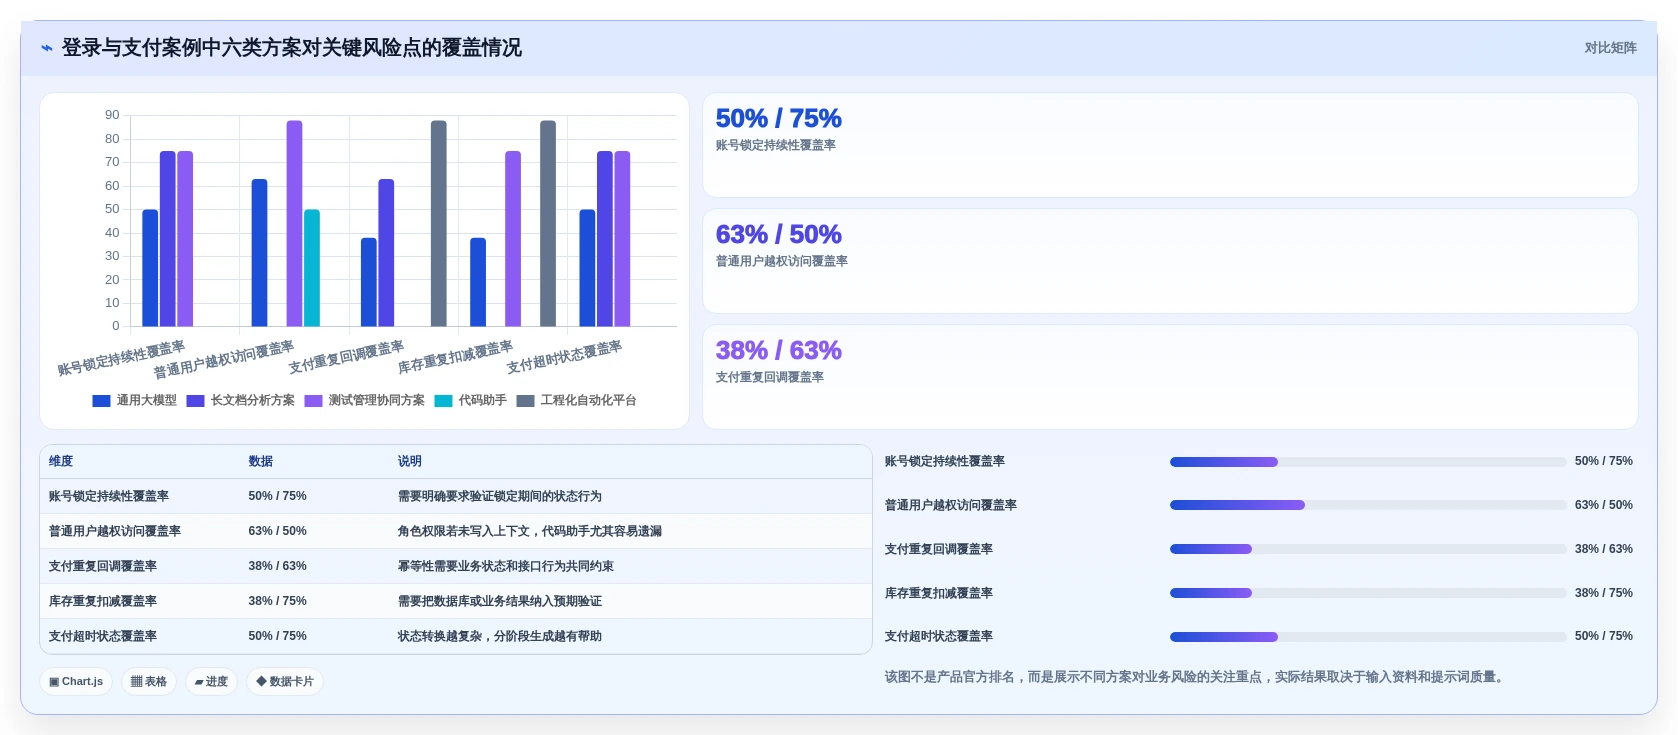
Task: Click x-axis label 账号锁定持续性覆盖率 in chart
Action: (121, 358)
